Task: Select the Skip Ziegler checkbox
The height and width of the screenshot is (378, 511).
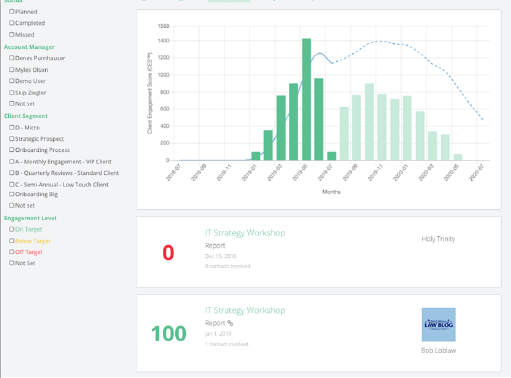Action: (x=12, y=92)
